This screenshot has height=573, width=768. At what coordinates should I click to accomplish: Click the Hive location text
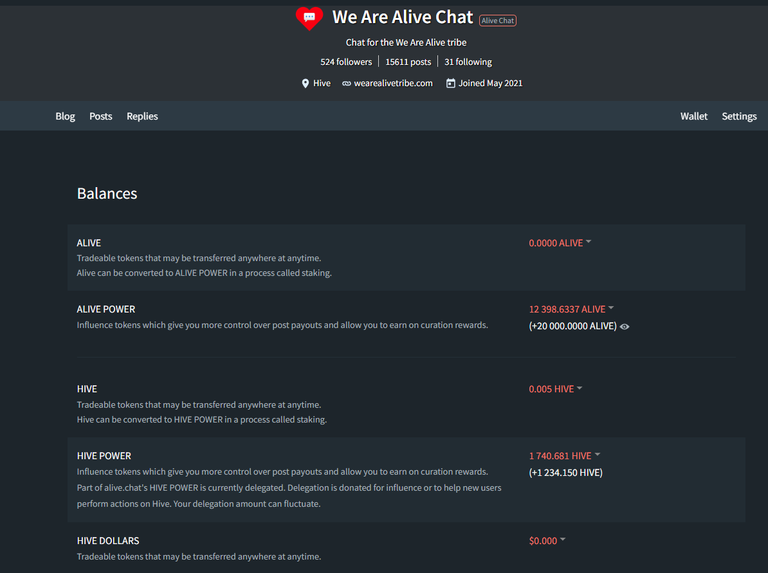pyautogui.click(x=322, y=83)
